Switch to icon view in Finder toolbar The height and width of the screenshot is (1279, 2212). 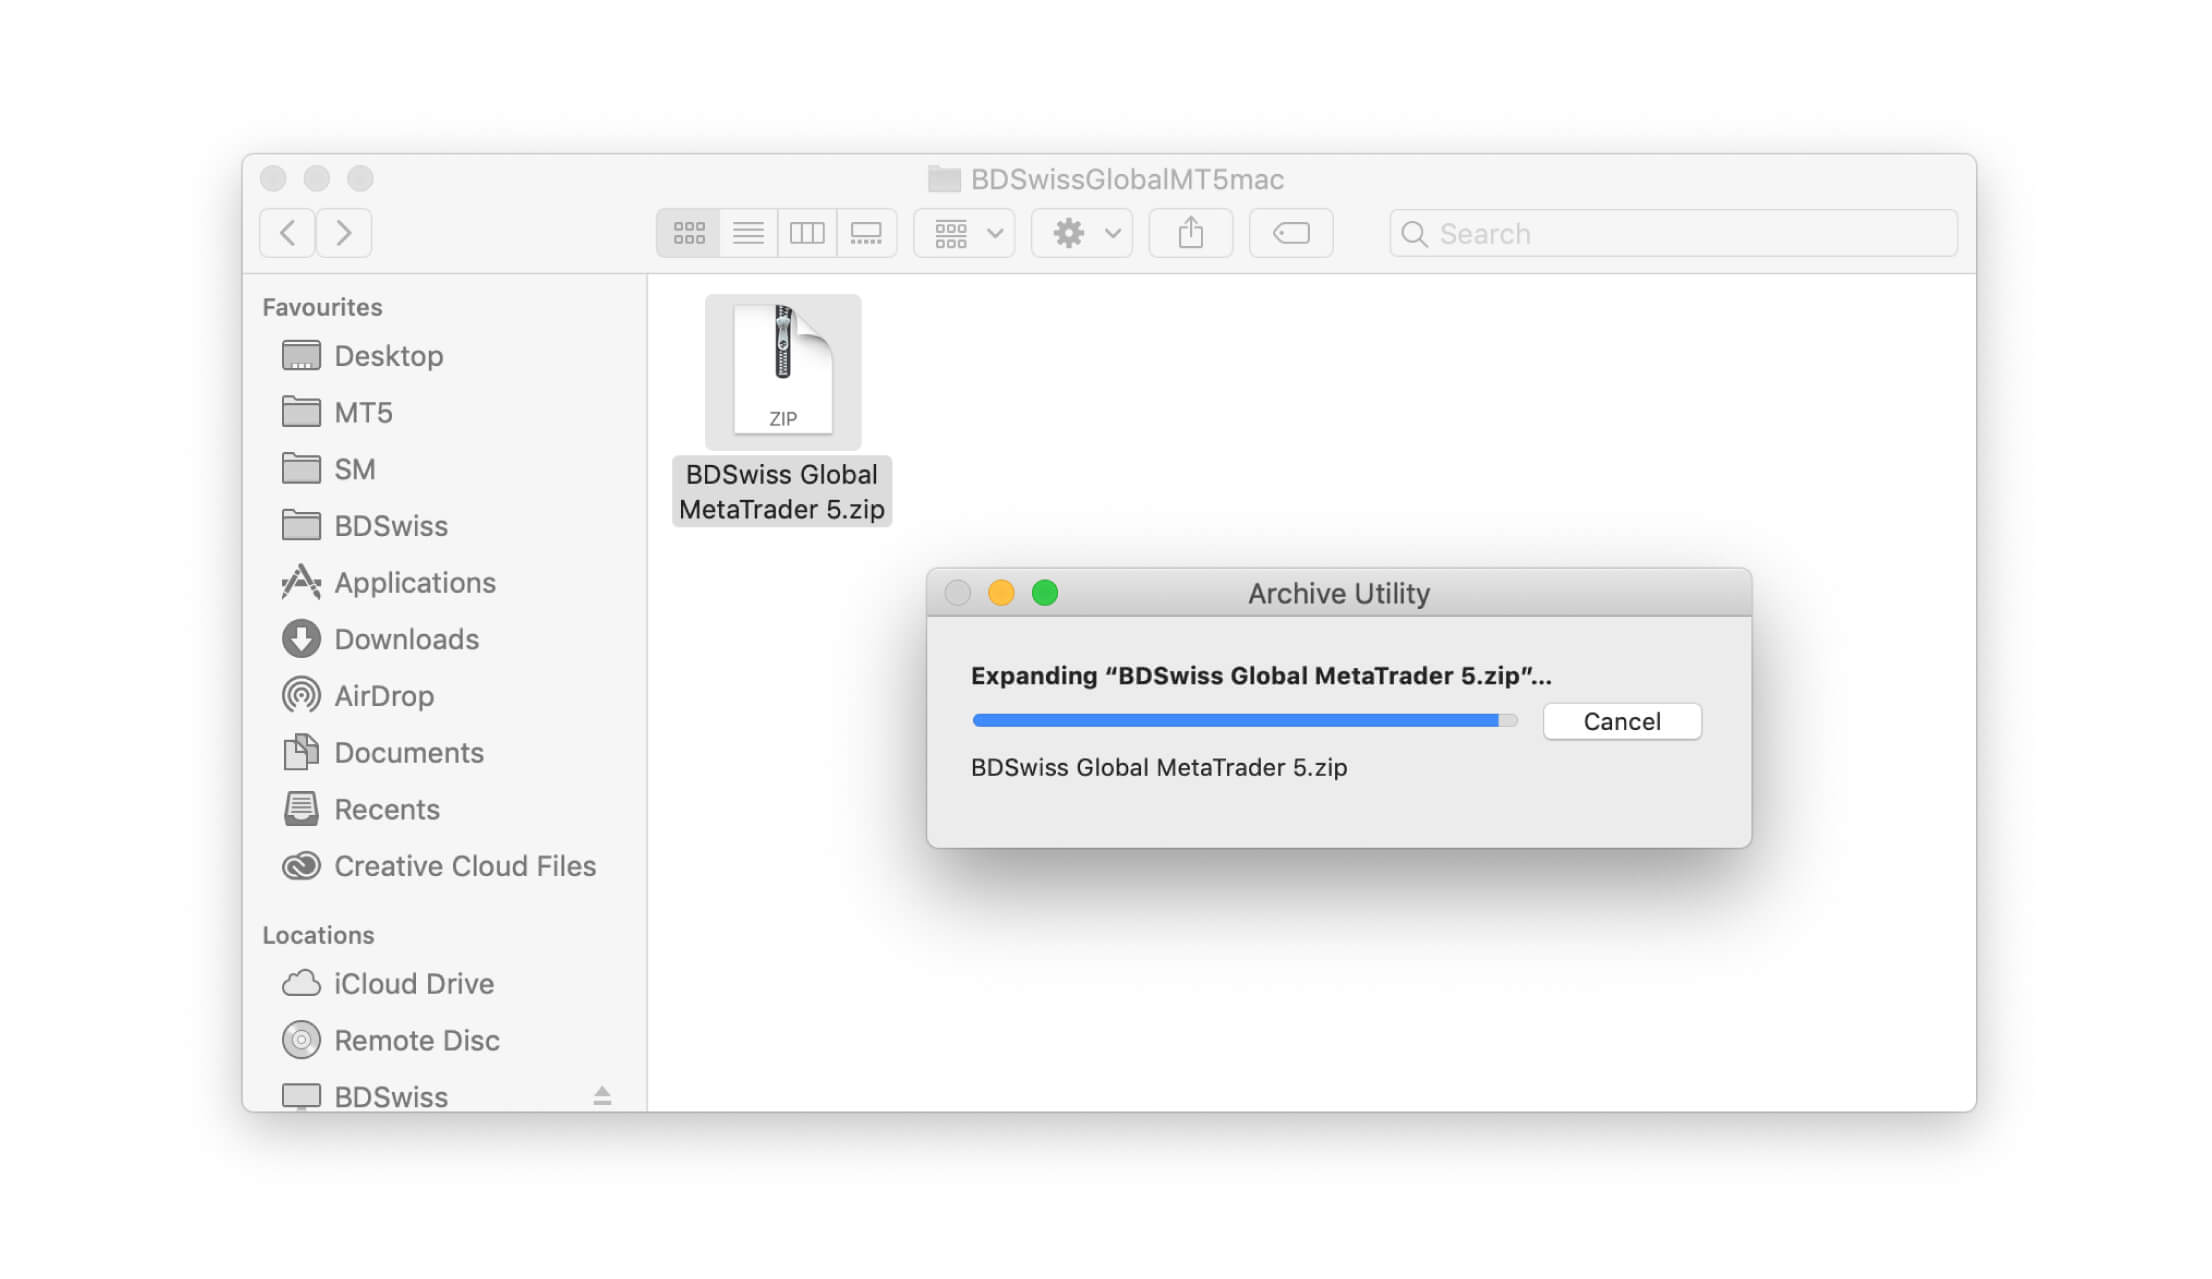[688, 233]
